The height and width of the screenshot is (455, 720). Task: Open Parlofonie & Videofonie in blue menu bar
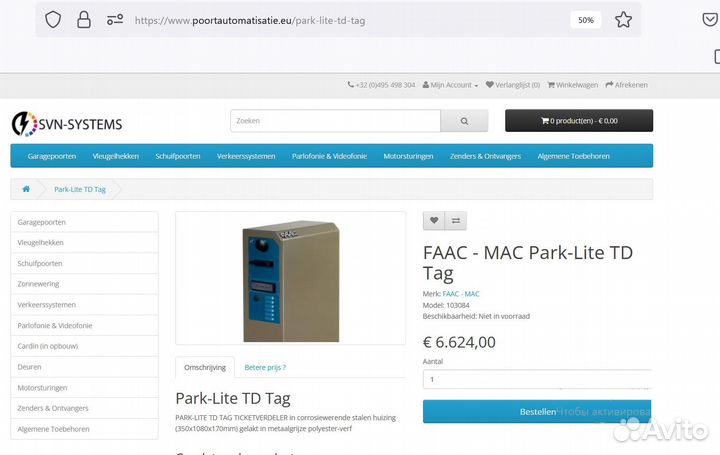329,156
